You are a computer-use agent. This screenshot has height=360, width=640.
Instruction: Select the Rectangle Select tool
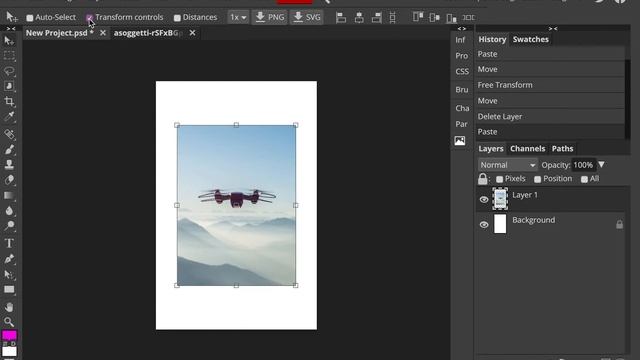[9, 56]
